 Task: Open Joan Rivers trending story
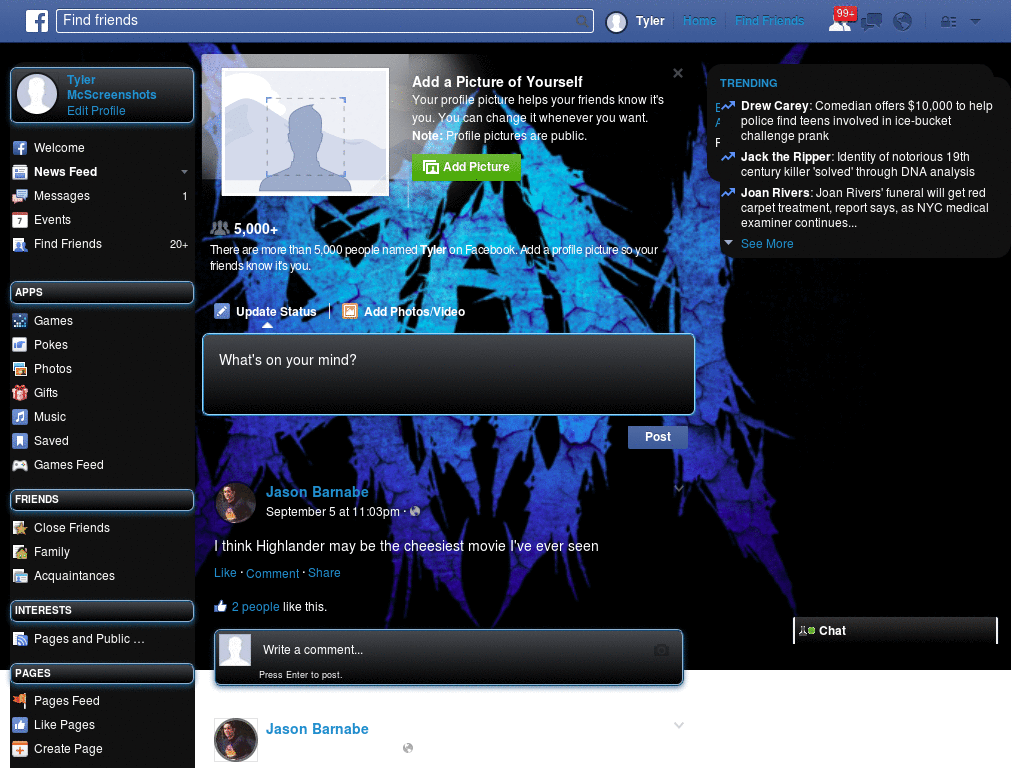(865, 208)
